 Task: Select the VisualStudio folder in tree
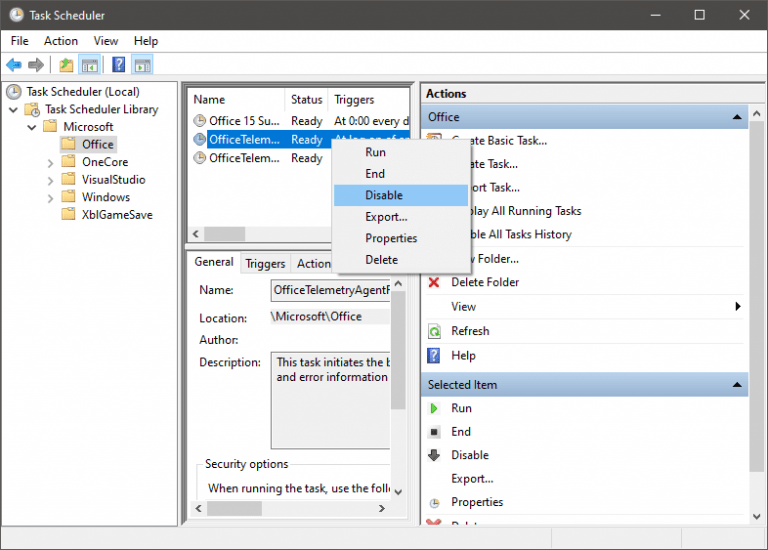pos(113,180)
